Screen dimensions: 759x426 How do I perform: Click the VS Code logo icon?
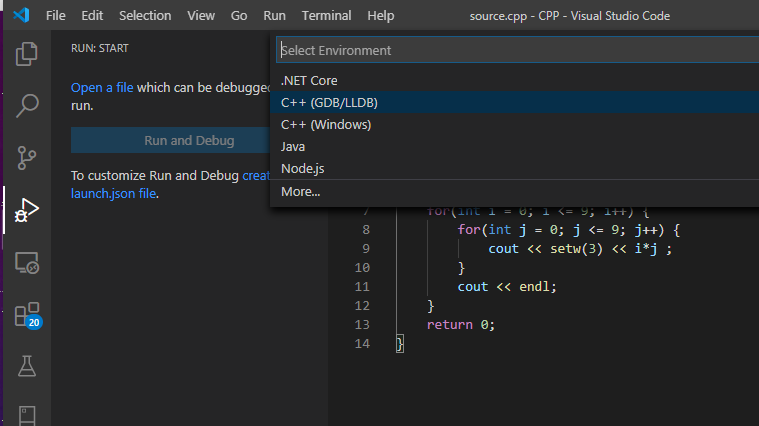(x=21, y=15)
